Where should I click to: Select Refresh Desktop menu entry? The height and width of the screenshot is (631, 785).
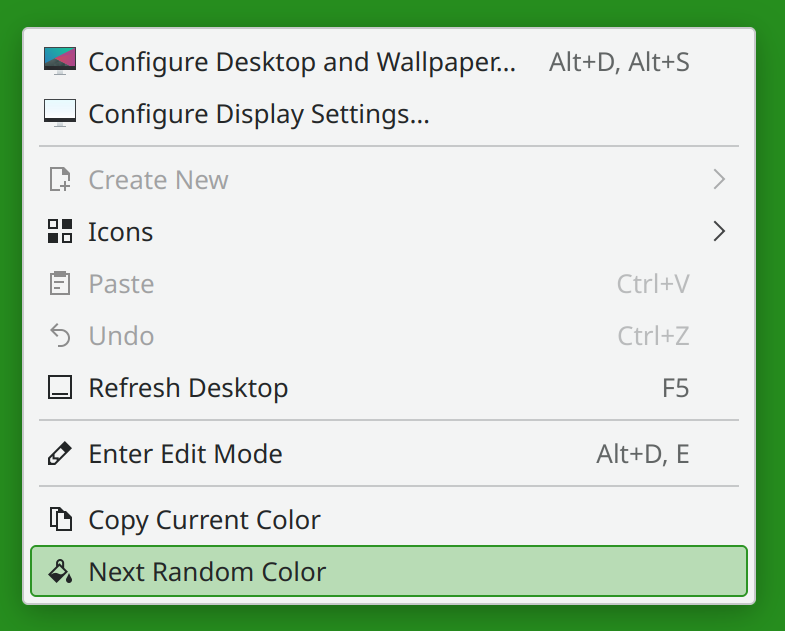389,388
